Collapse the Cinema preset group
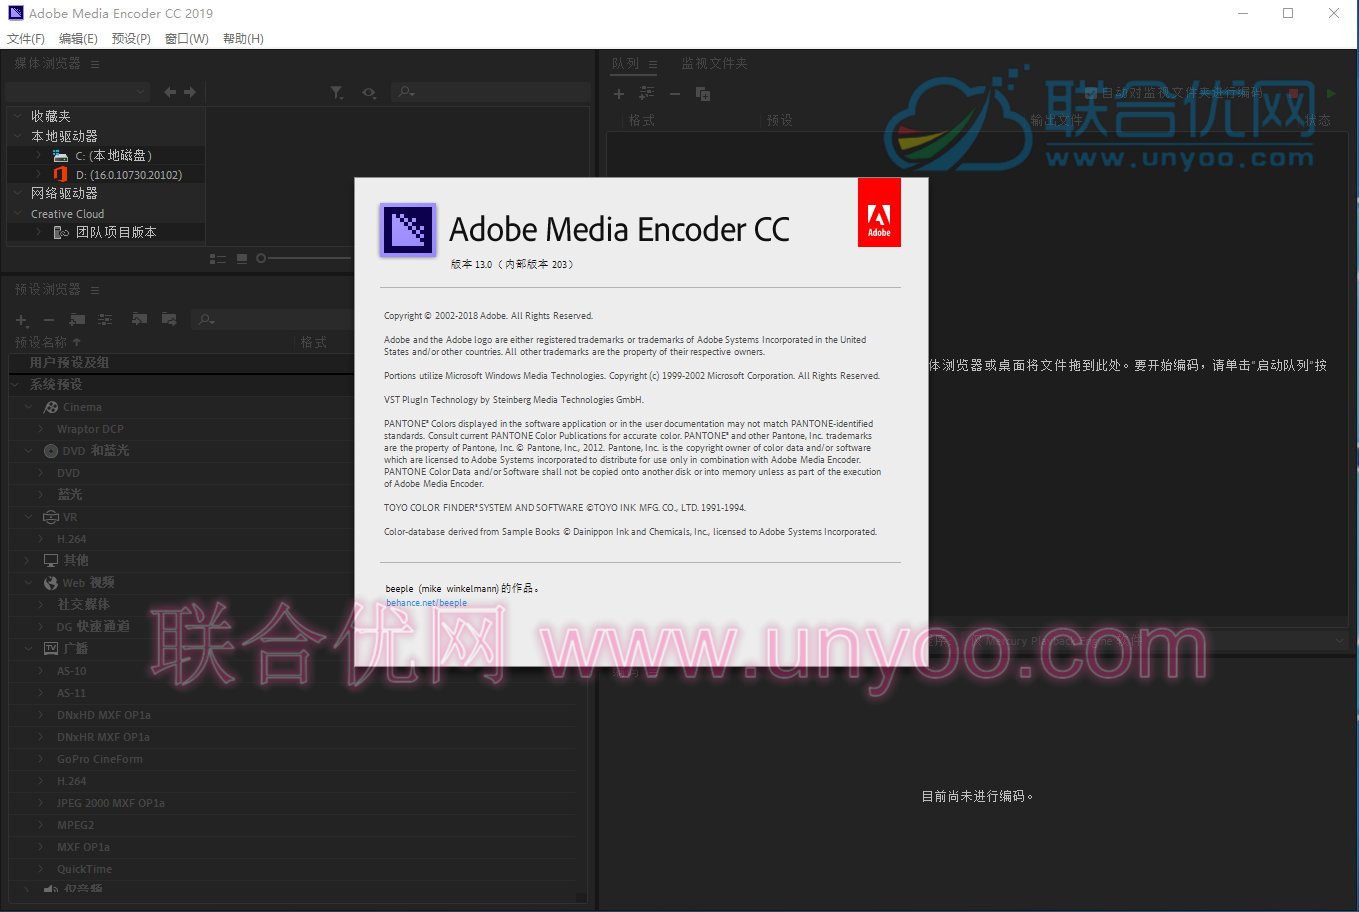1359x912 pixels. click(x=30, y=407)
